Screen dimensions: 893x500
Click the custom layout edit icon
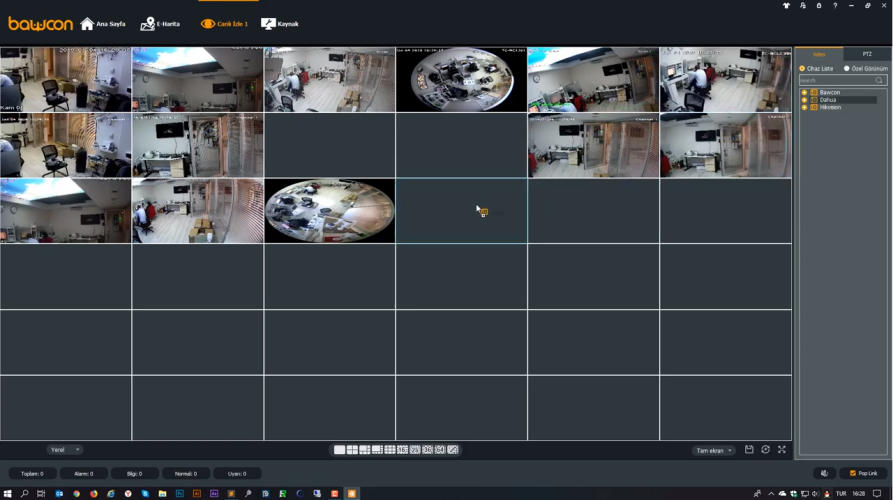[x=453, y=450]
